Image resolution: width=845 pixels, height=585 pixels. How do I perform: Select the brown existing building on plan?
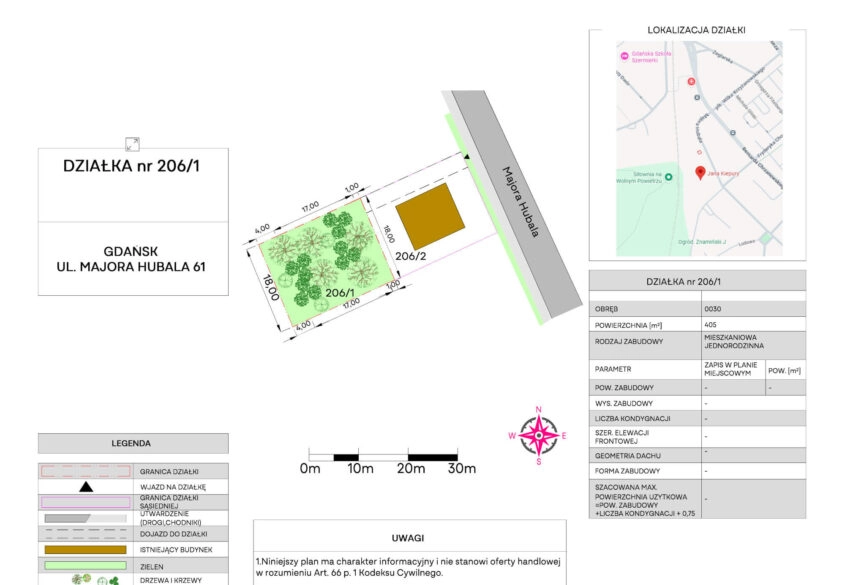click(x=430, y=217)
